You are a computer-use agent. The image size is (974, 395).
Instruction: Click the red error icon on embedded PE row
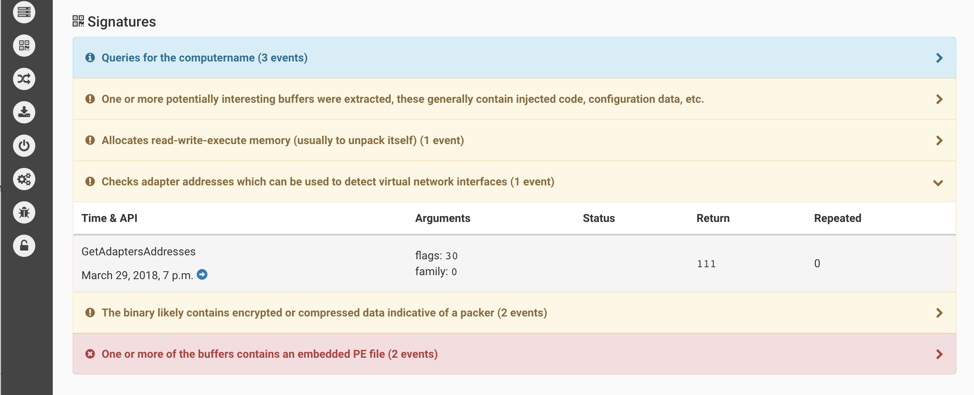point(90,354)
